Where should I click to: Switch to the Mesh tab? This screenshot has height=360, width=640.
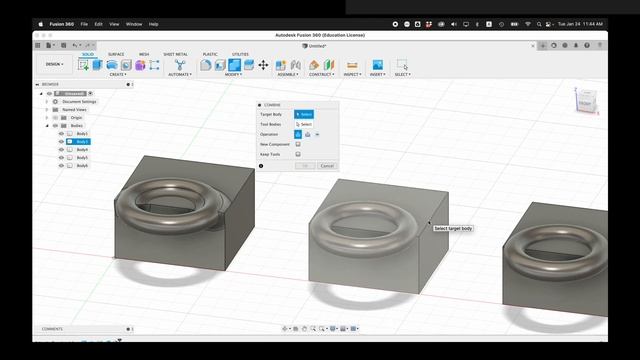[x=144, y=54]
